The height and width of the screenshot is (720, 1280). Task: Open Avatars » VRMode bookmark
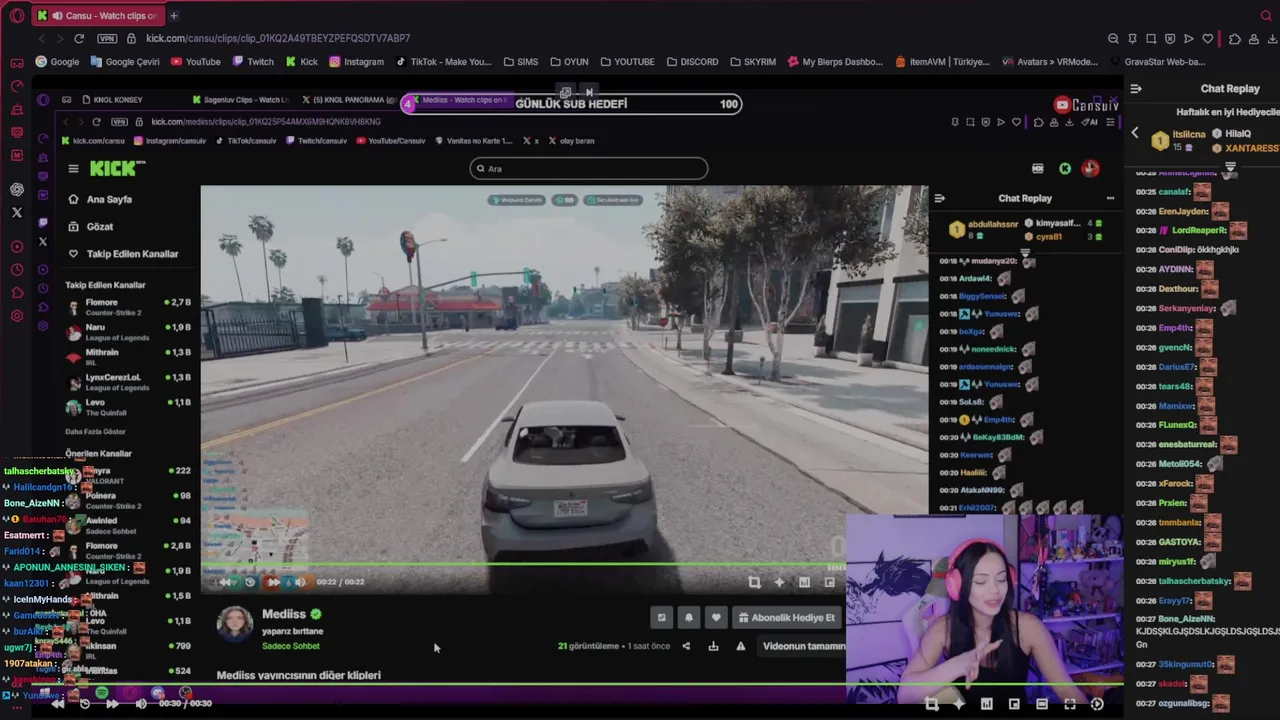coord(1050,62)
